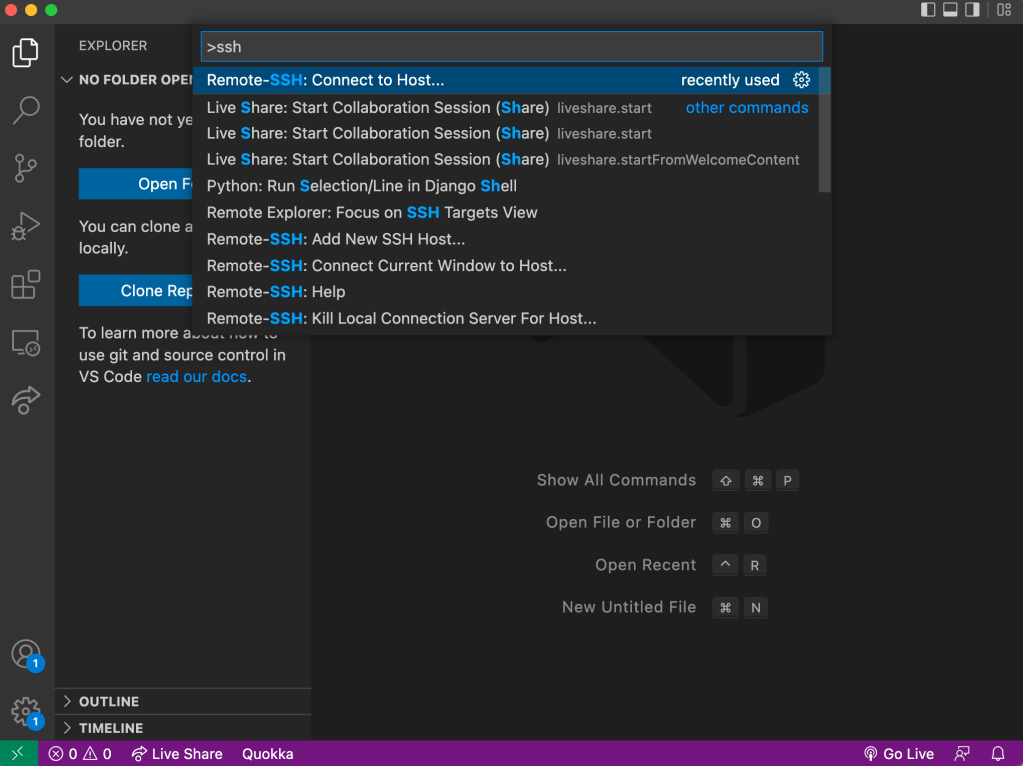Screen dimensions: 1023x766
Task: Open the Extensions view icon
Action: (x=26, y=285)
